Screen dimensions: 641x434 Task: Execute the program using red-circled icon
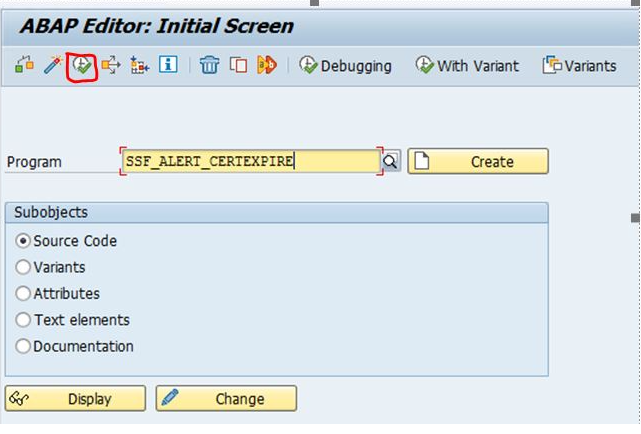[x=80, y=66]
